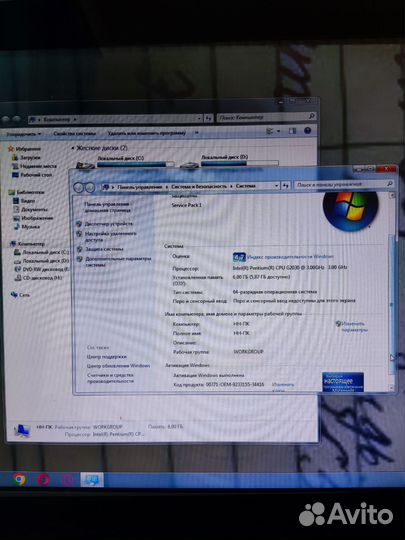Viewport: 405px width, 540px height.
Task: Click scroll down arrow in System window
Action: pos(392,388)
